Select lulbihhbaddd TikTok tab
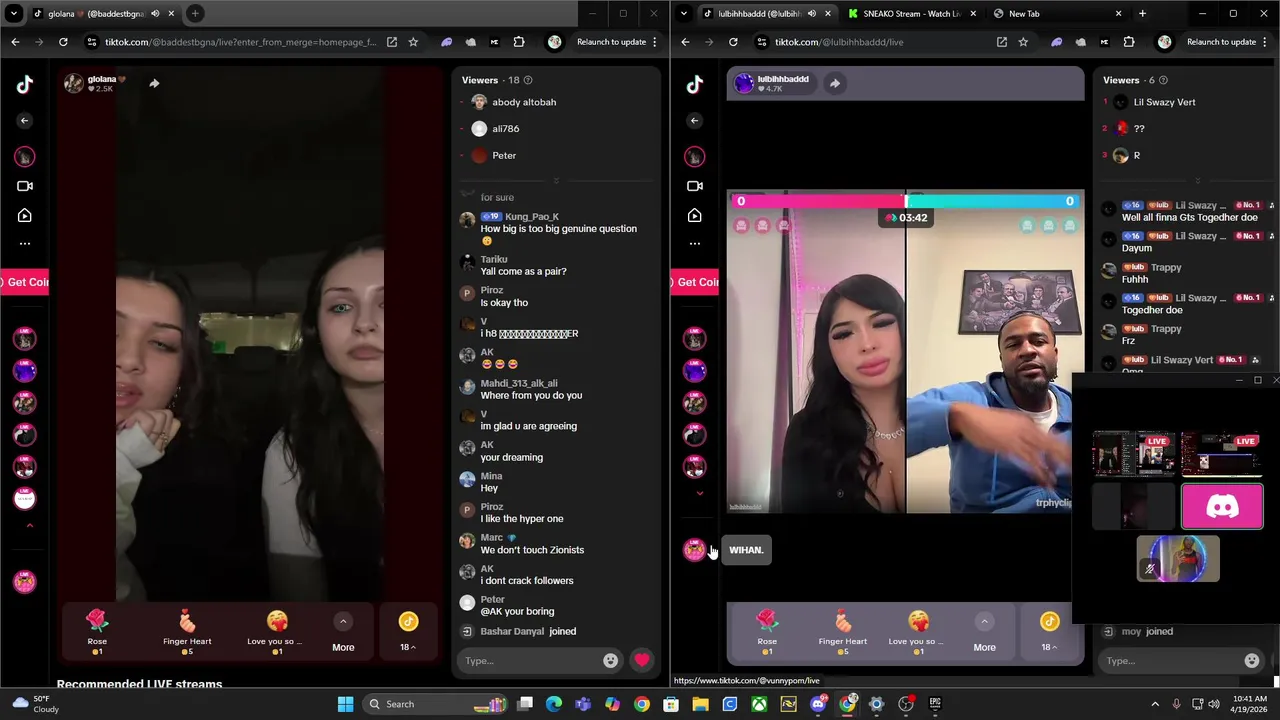This screenshot has height=720, width=1280. (768, 14)
